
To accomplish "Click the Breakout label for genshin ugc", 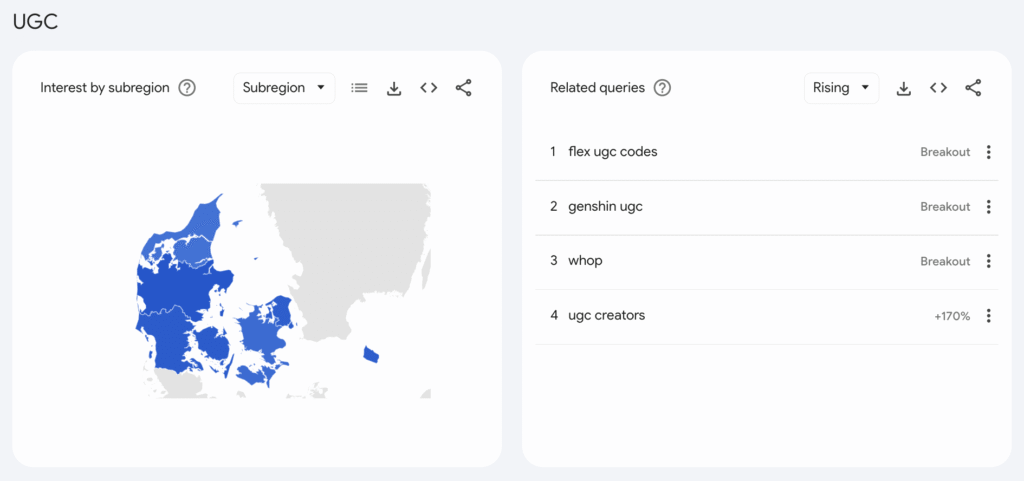I will click(945, 207).
